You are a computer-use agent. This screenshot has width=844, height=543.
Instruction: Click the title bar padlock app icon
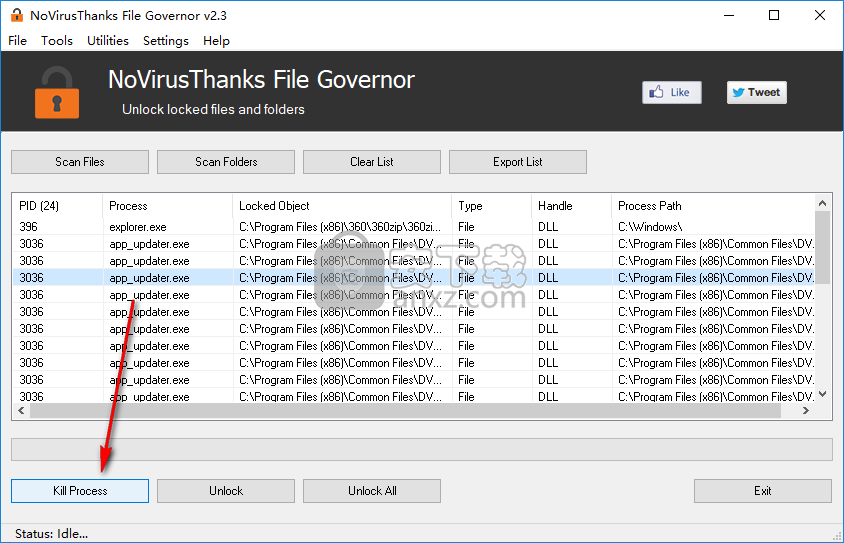click(17, 15)
